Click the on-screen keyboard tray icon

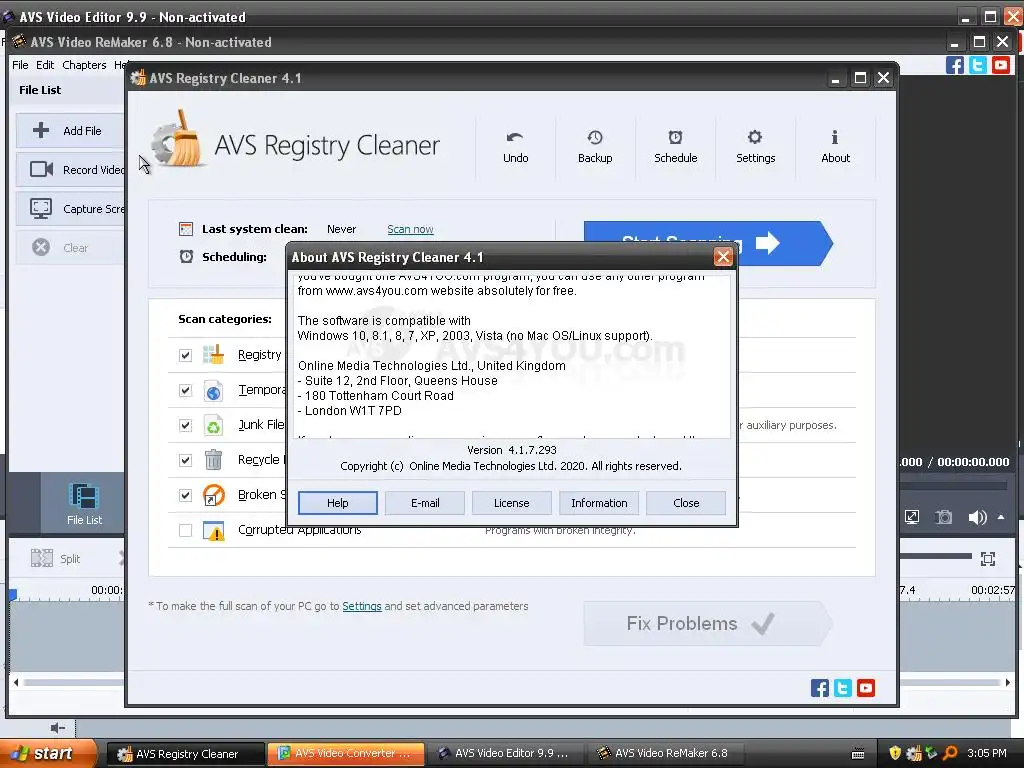858,754
